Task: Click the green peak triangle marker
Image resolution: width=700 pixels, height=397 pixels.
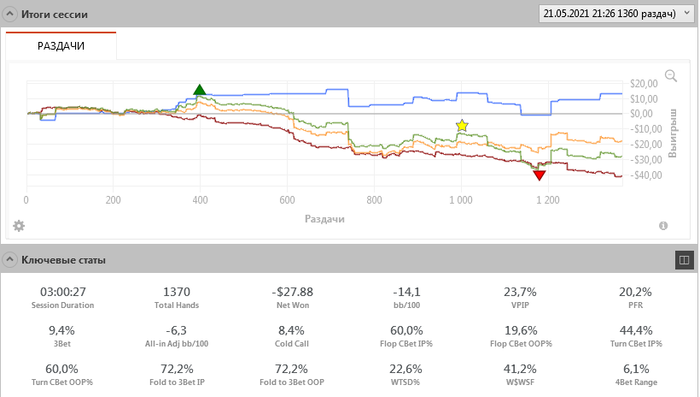Action: tap(200, 89)
